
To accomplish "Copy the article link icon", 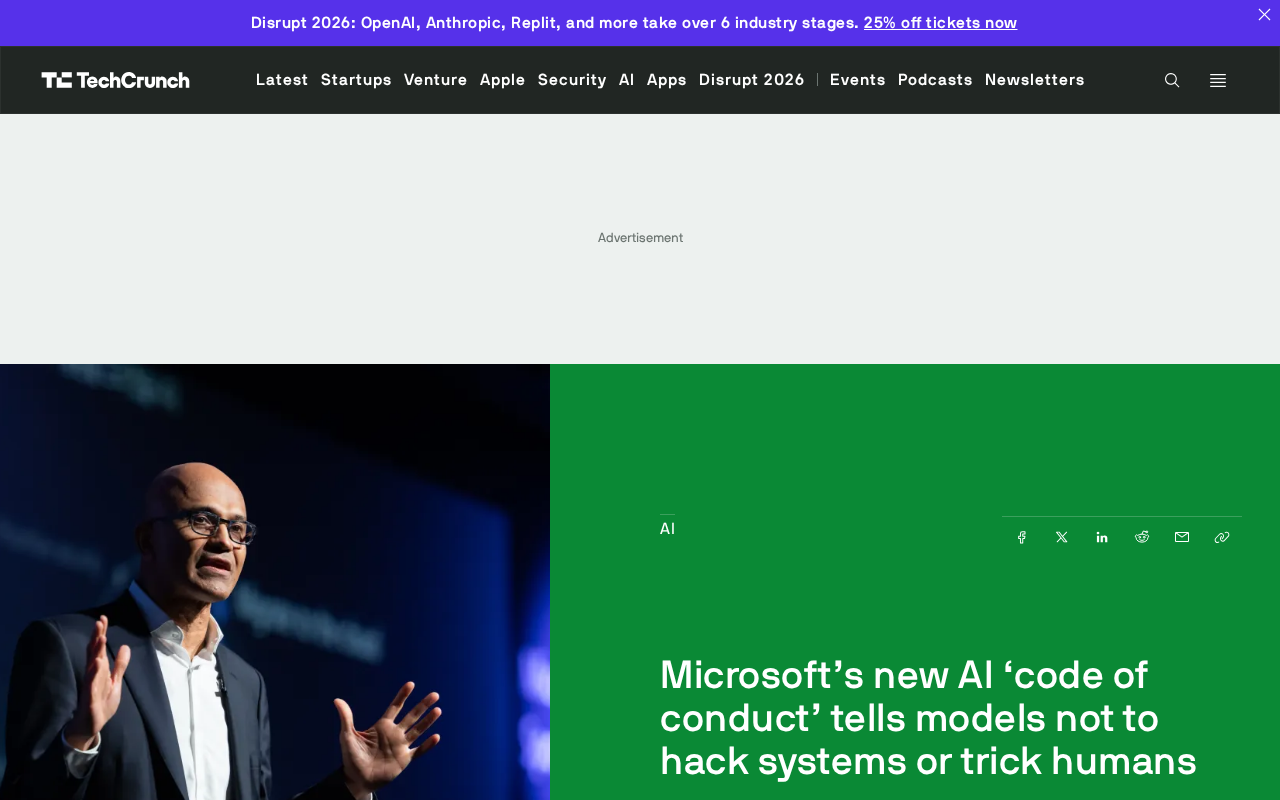I will pos(1222,537).
